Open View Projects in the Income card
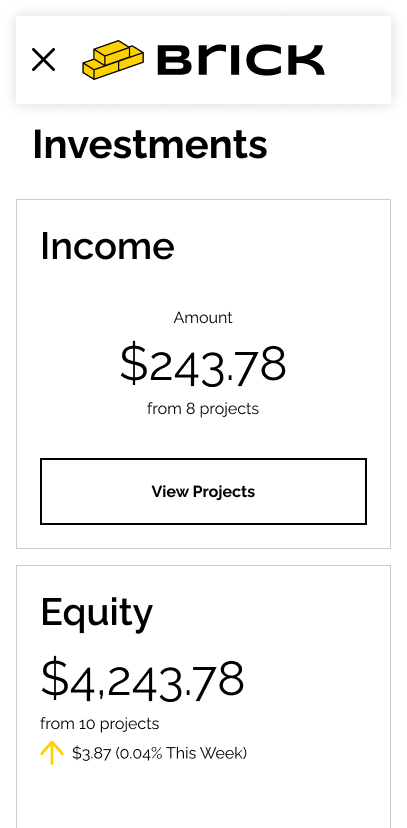 [203, 491]
